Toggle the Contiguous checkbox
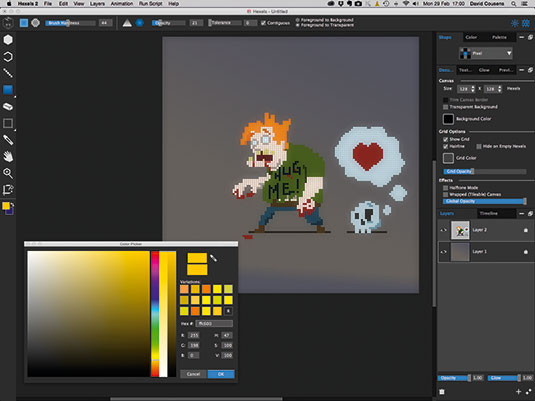 coord(263,23)
